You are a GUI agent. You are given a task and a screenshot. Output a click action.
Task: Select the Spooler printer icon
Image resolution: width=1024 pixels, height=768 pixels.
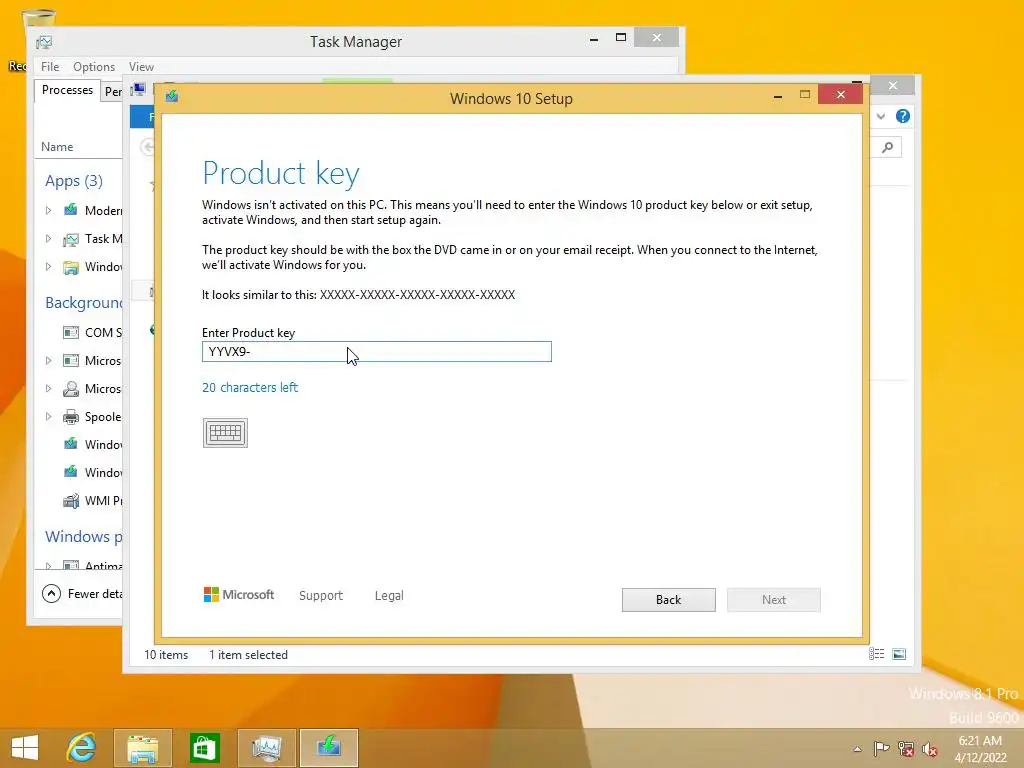(x=71, y=417)
